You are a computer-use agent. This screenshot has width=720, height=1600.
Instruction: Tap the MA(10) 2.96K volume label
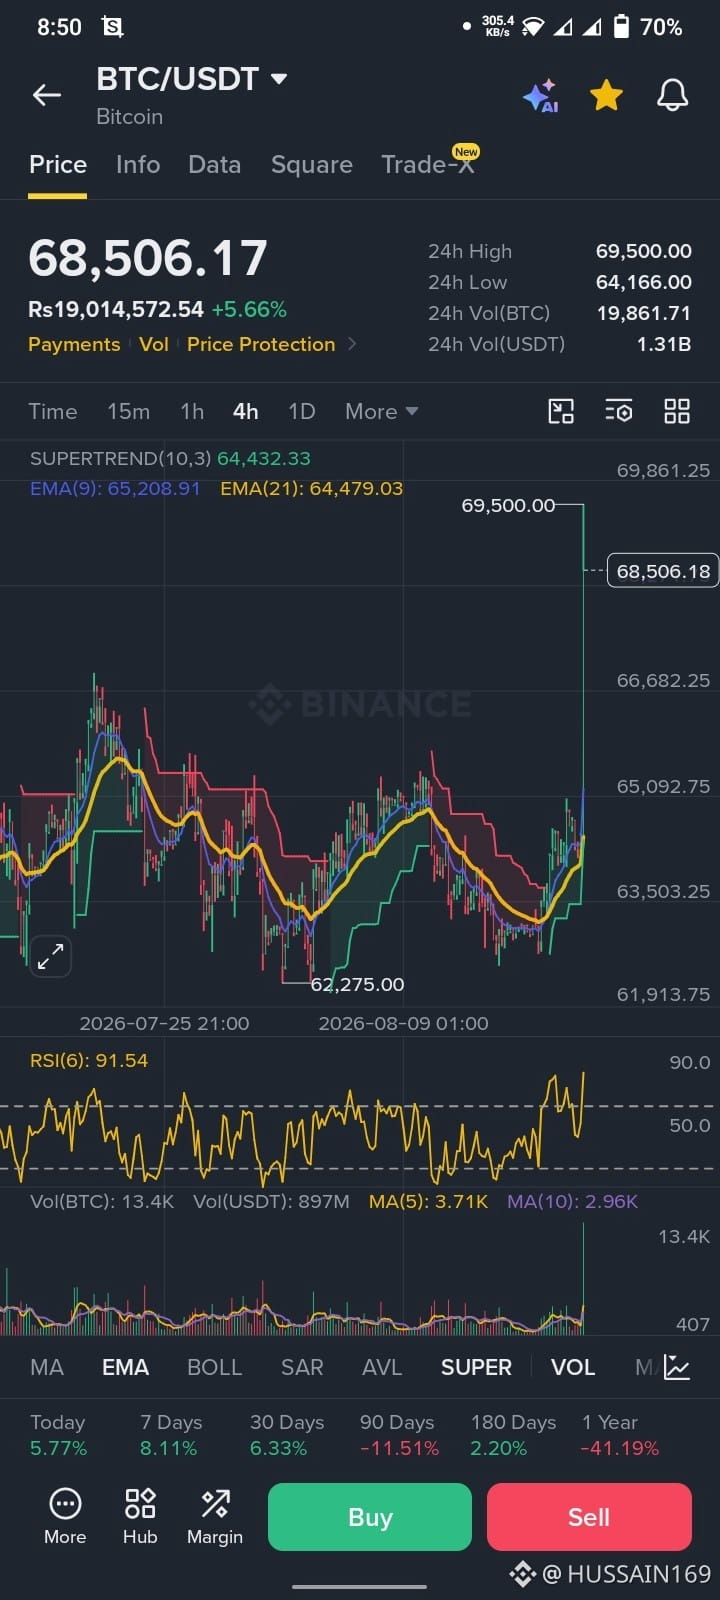[x=572, y=1201]
